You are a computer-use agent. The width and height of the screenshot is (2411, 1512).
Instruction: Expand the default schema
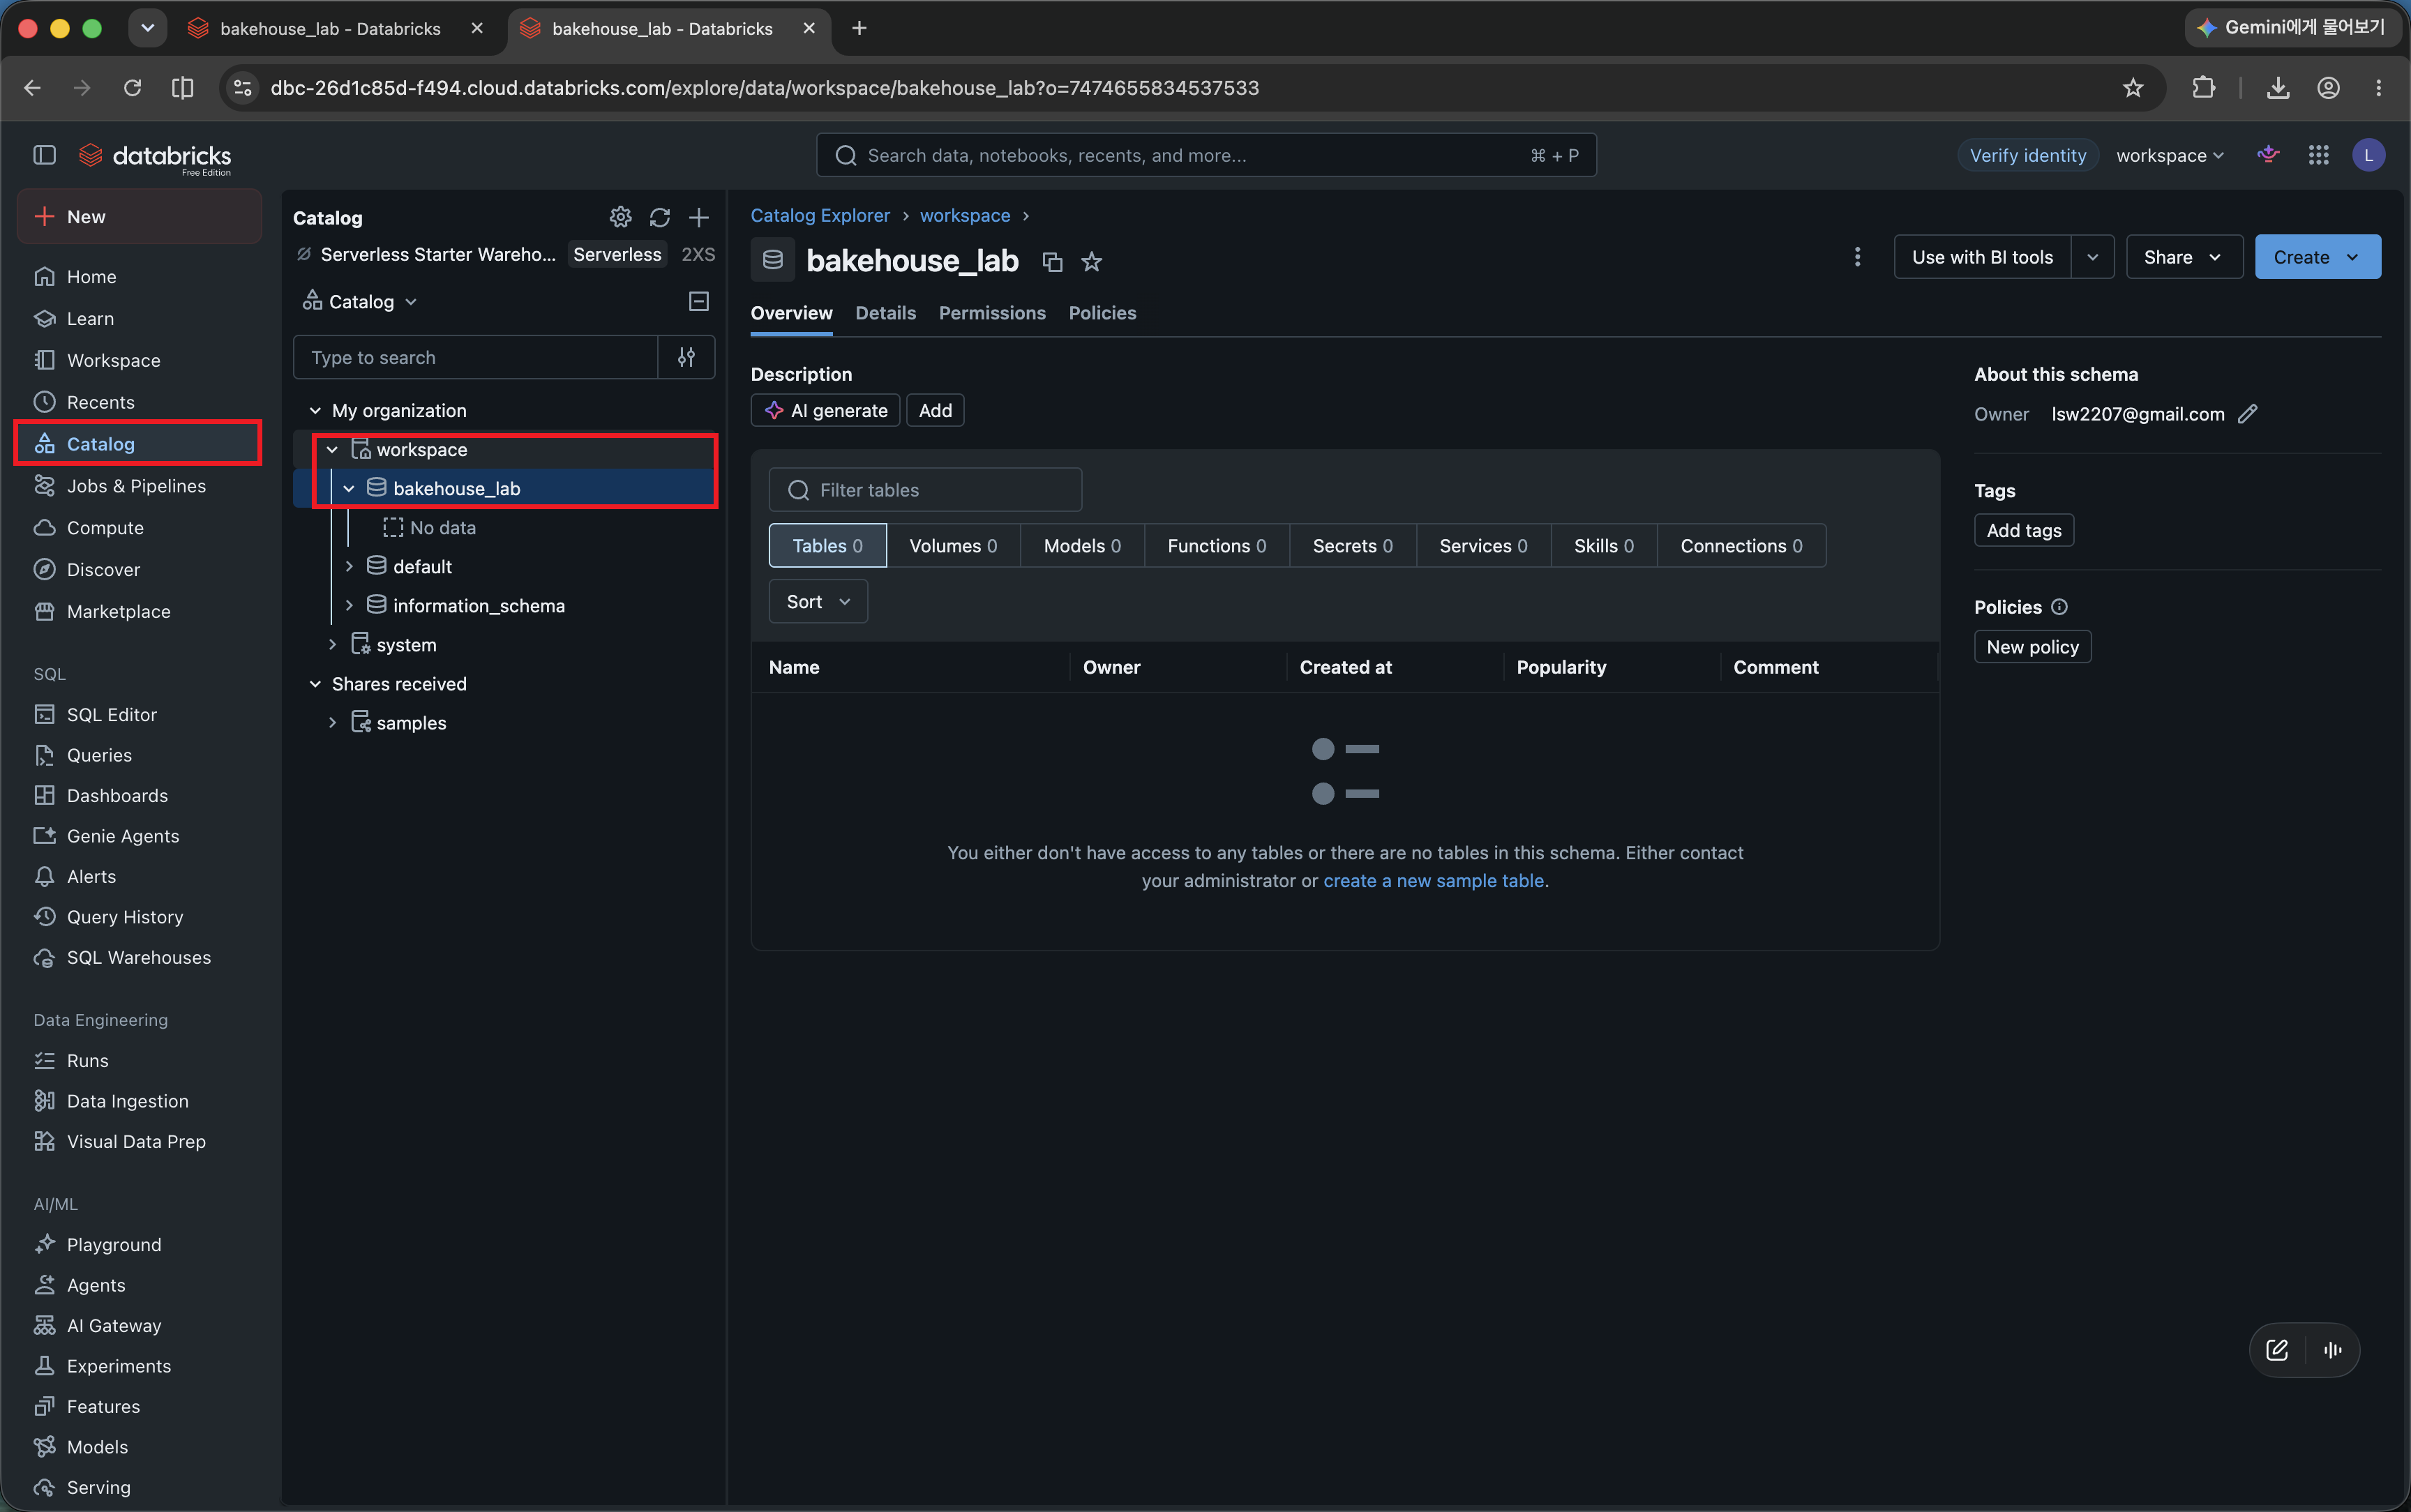[349, 567]
